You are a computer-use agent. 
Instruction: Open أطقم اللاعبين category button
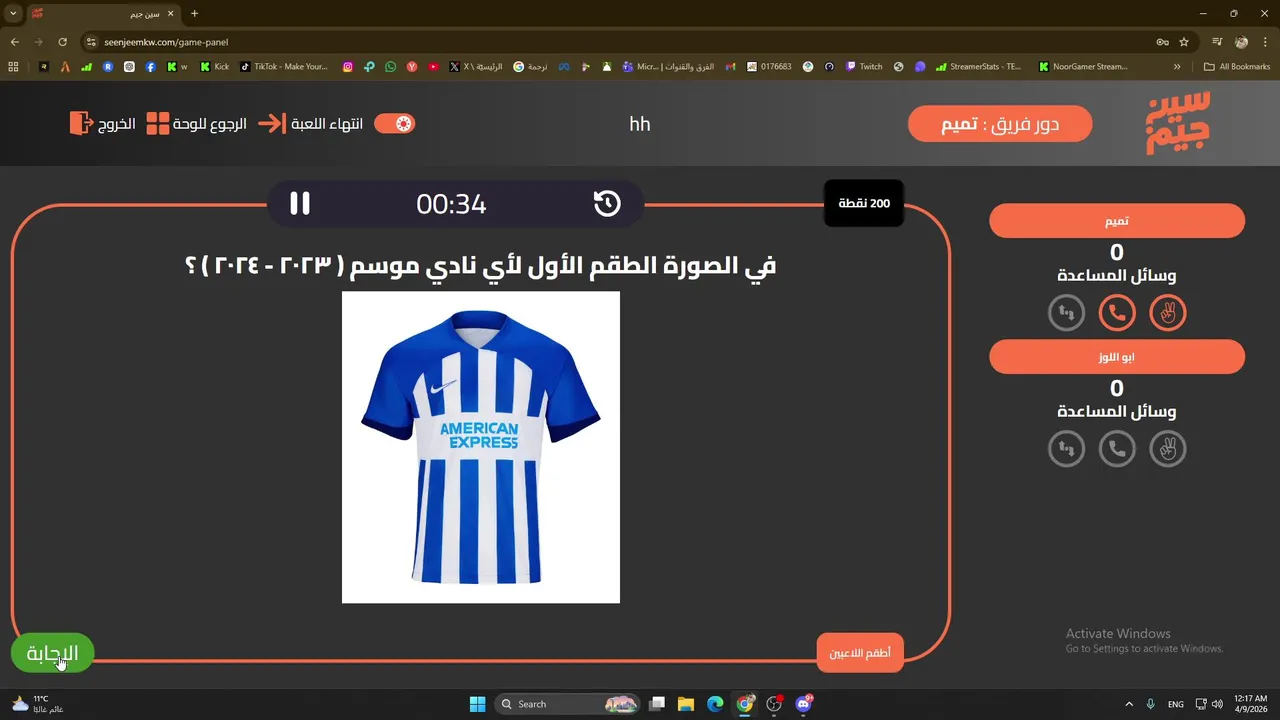(x=860, y=653)
